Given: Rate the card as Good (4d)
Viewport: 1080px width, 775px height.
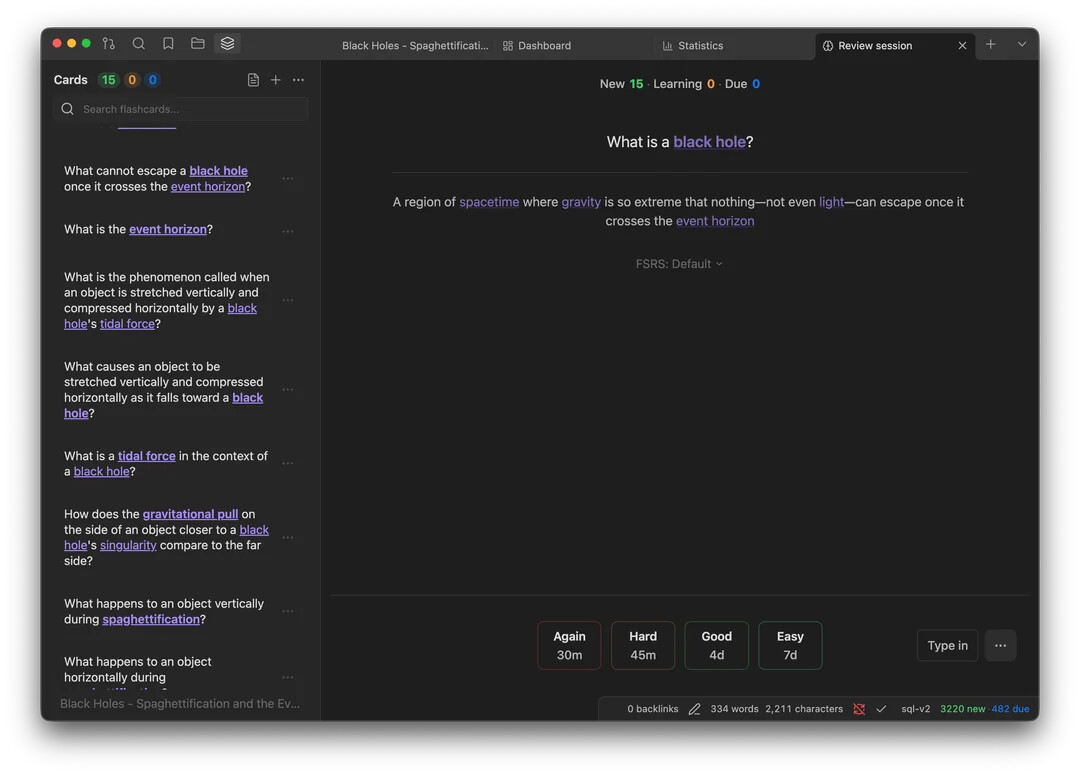Looking at the screenshot, I should coord(716,645).
